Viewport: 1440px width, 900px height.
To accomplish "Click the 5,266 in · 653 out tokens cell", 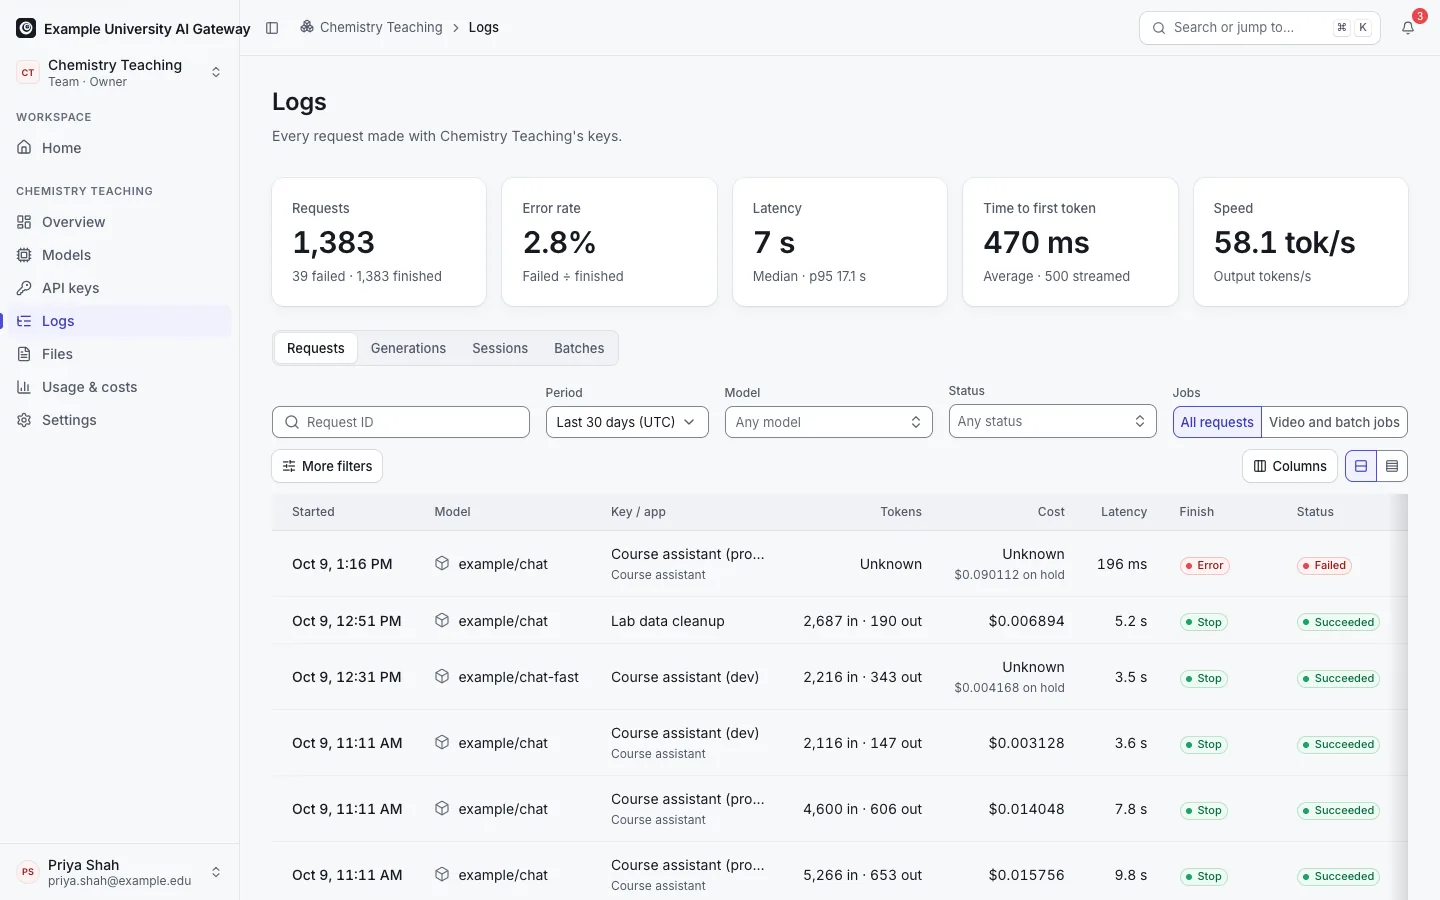I will pyautogui.click(x=862, y=875).
